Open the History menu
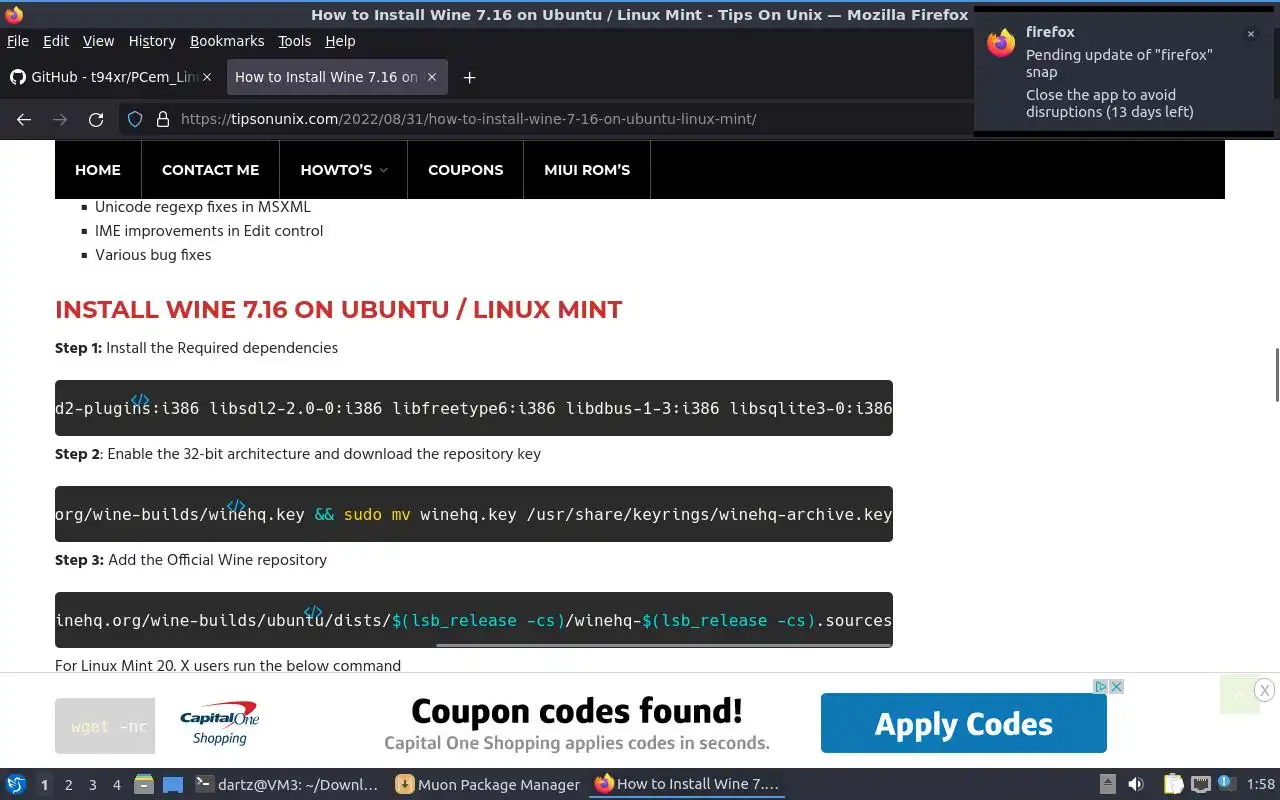 152,41
